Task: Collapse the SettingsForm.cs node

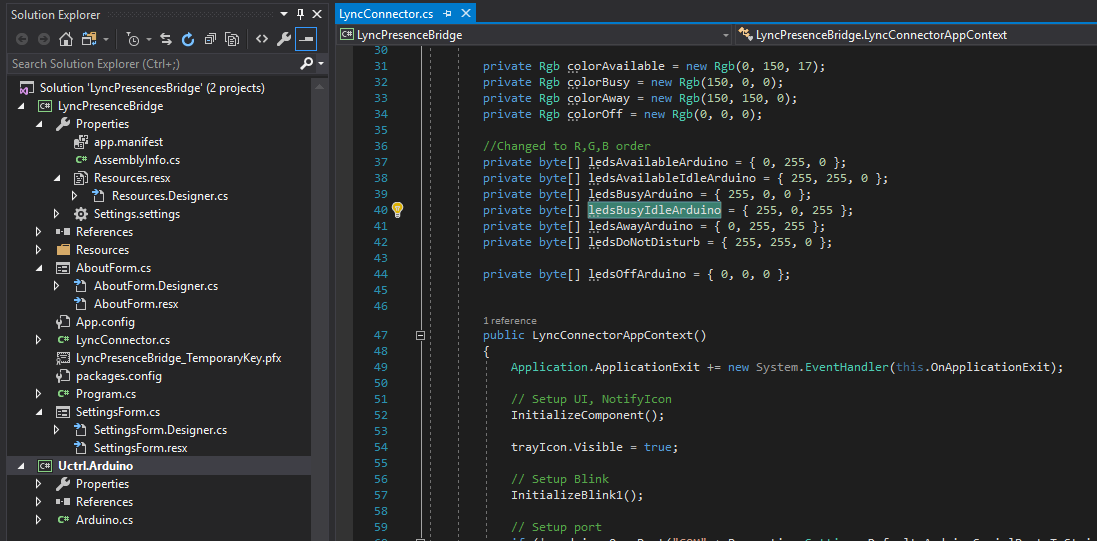Action: point(39,412)
